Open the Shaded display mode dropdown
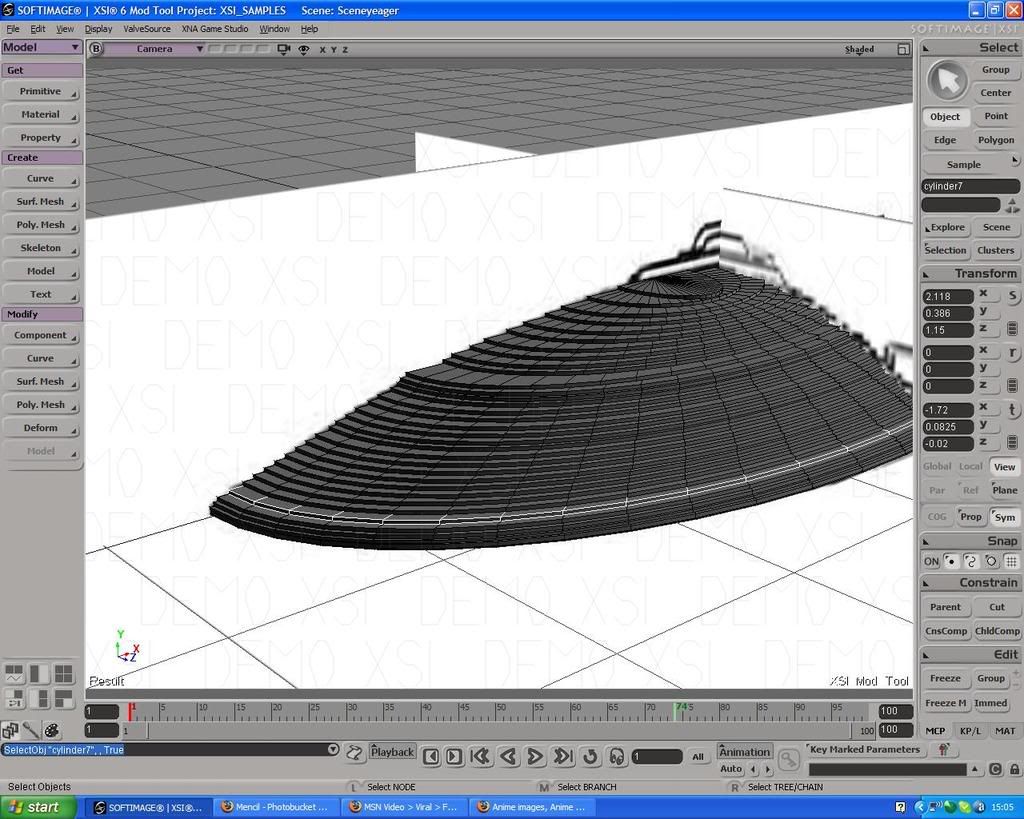 click(x=859, y=49)
